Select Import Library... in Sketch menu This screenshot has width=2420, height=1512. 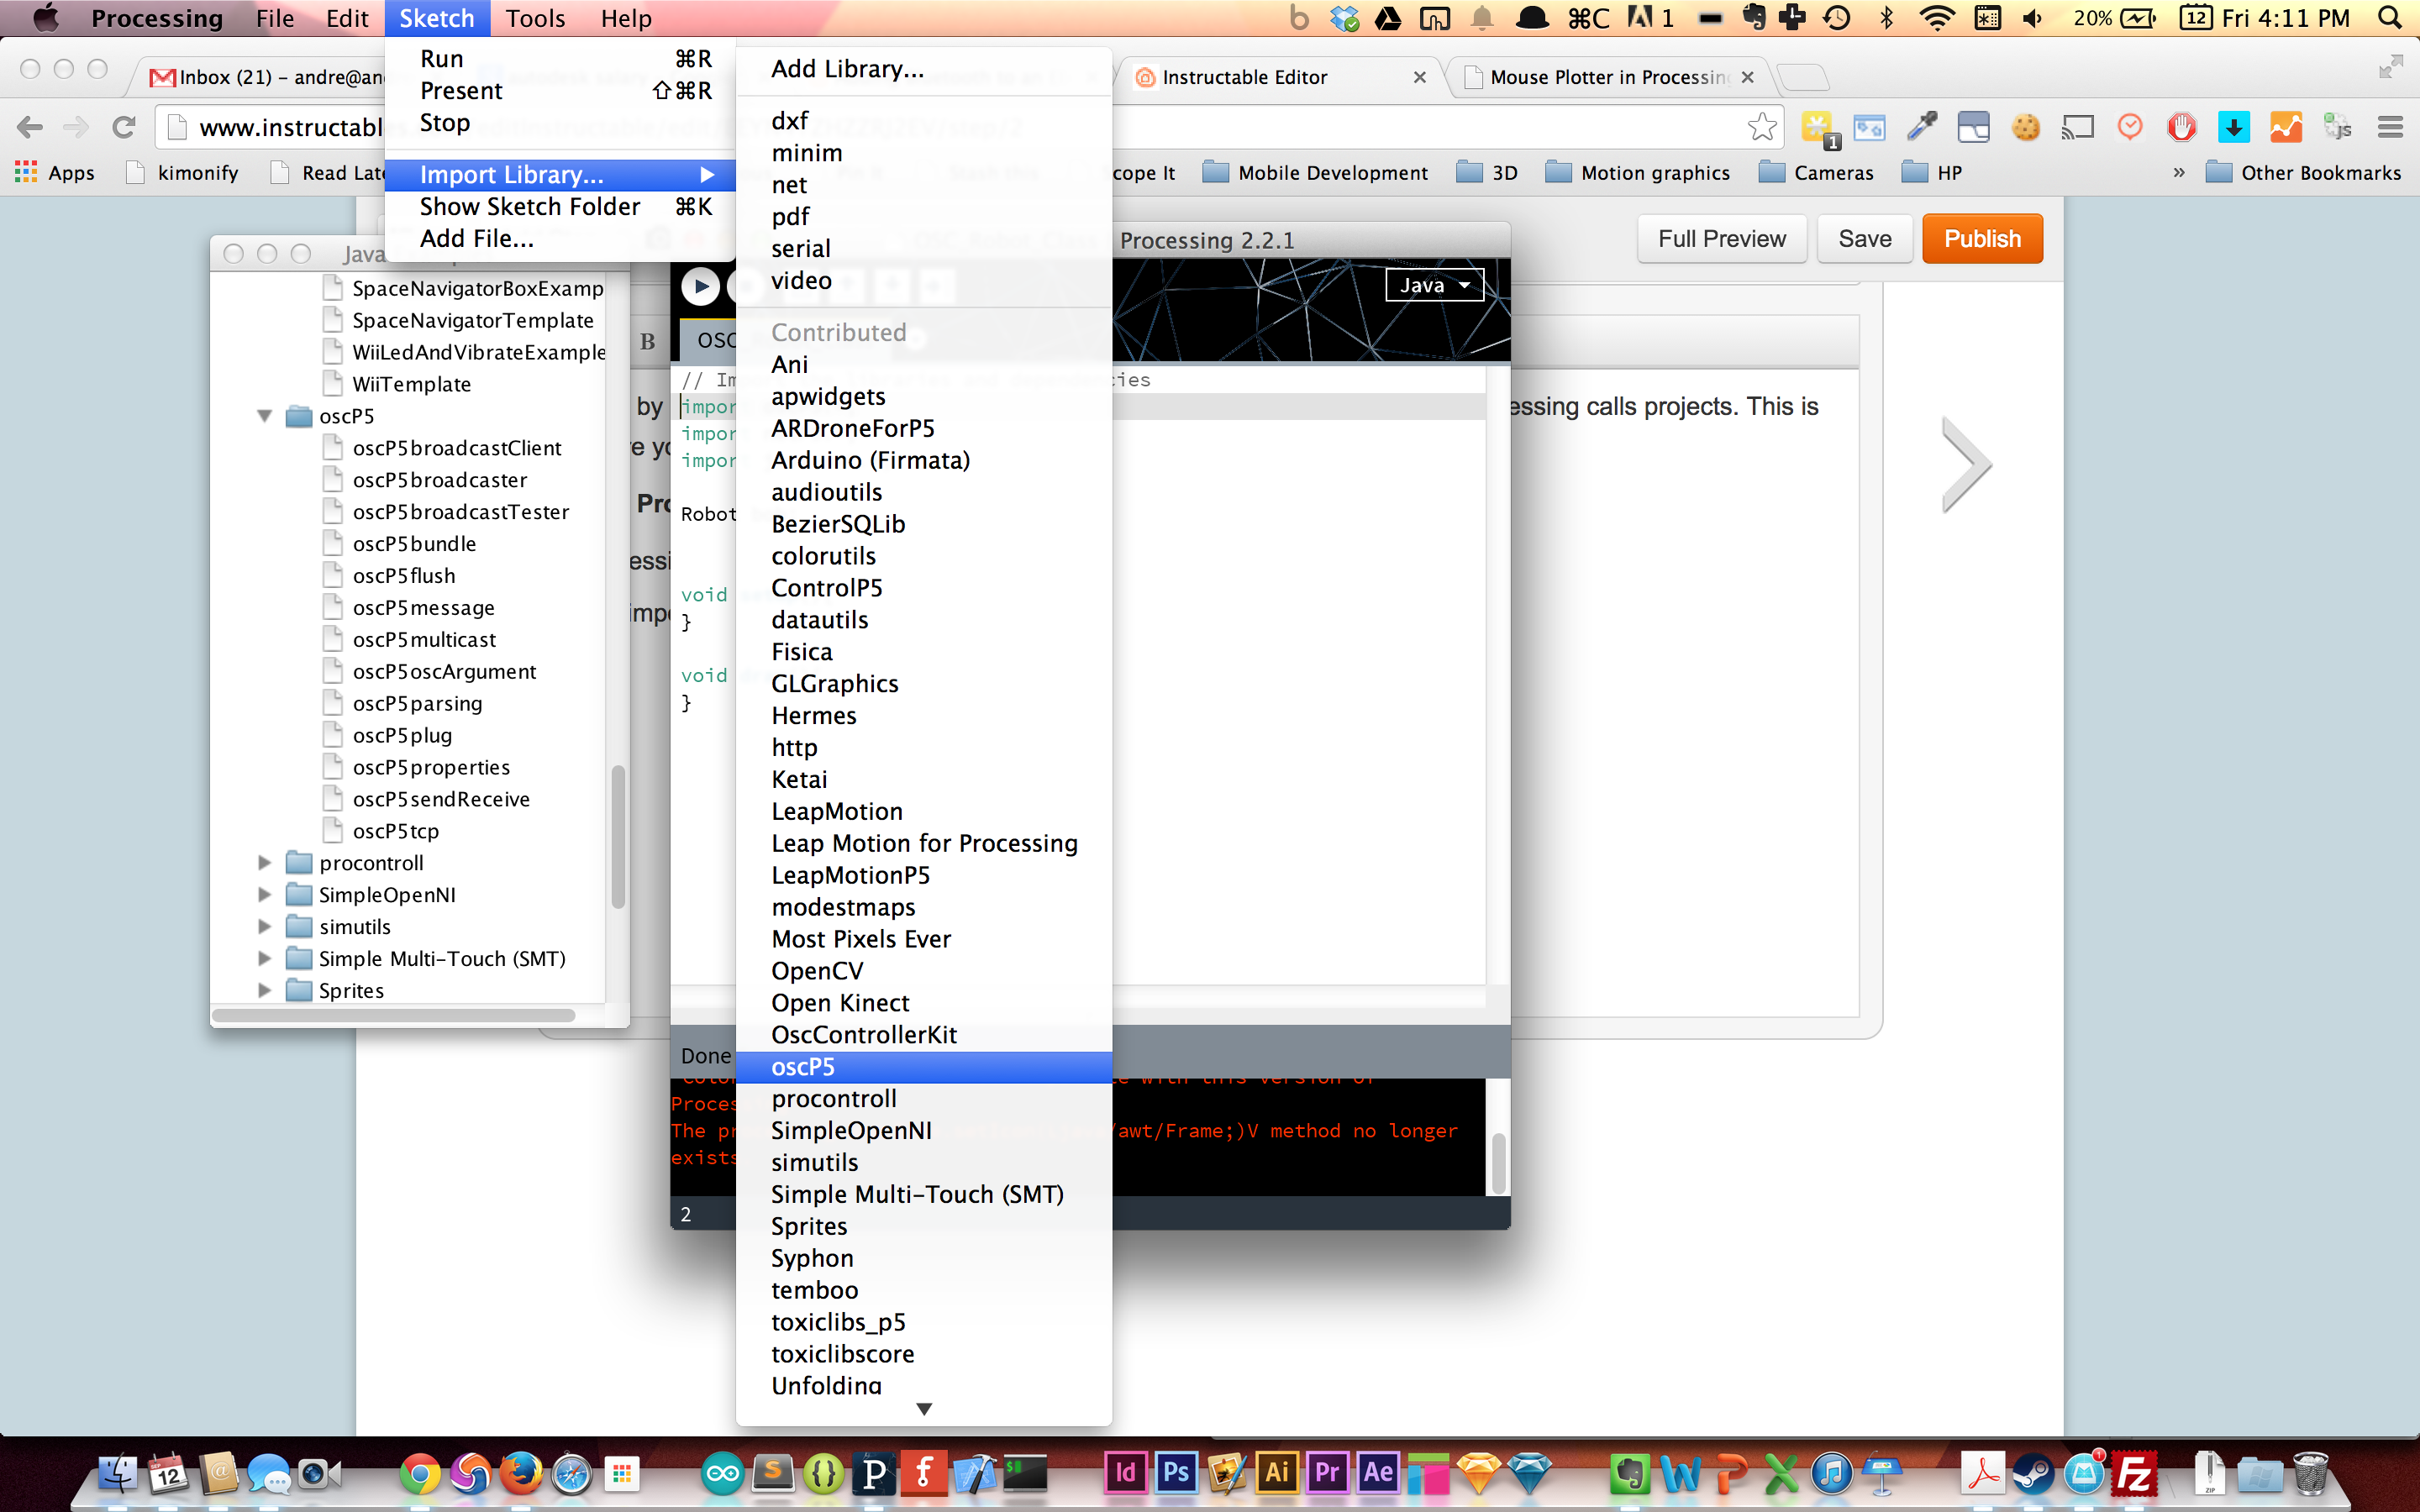point(560,175)
